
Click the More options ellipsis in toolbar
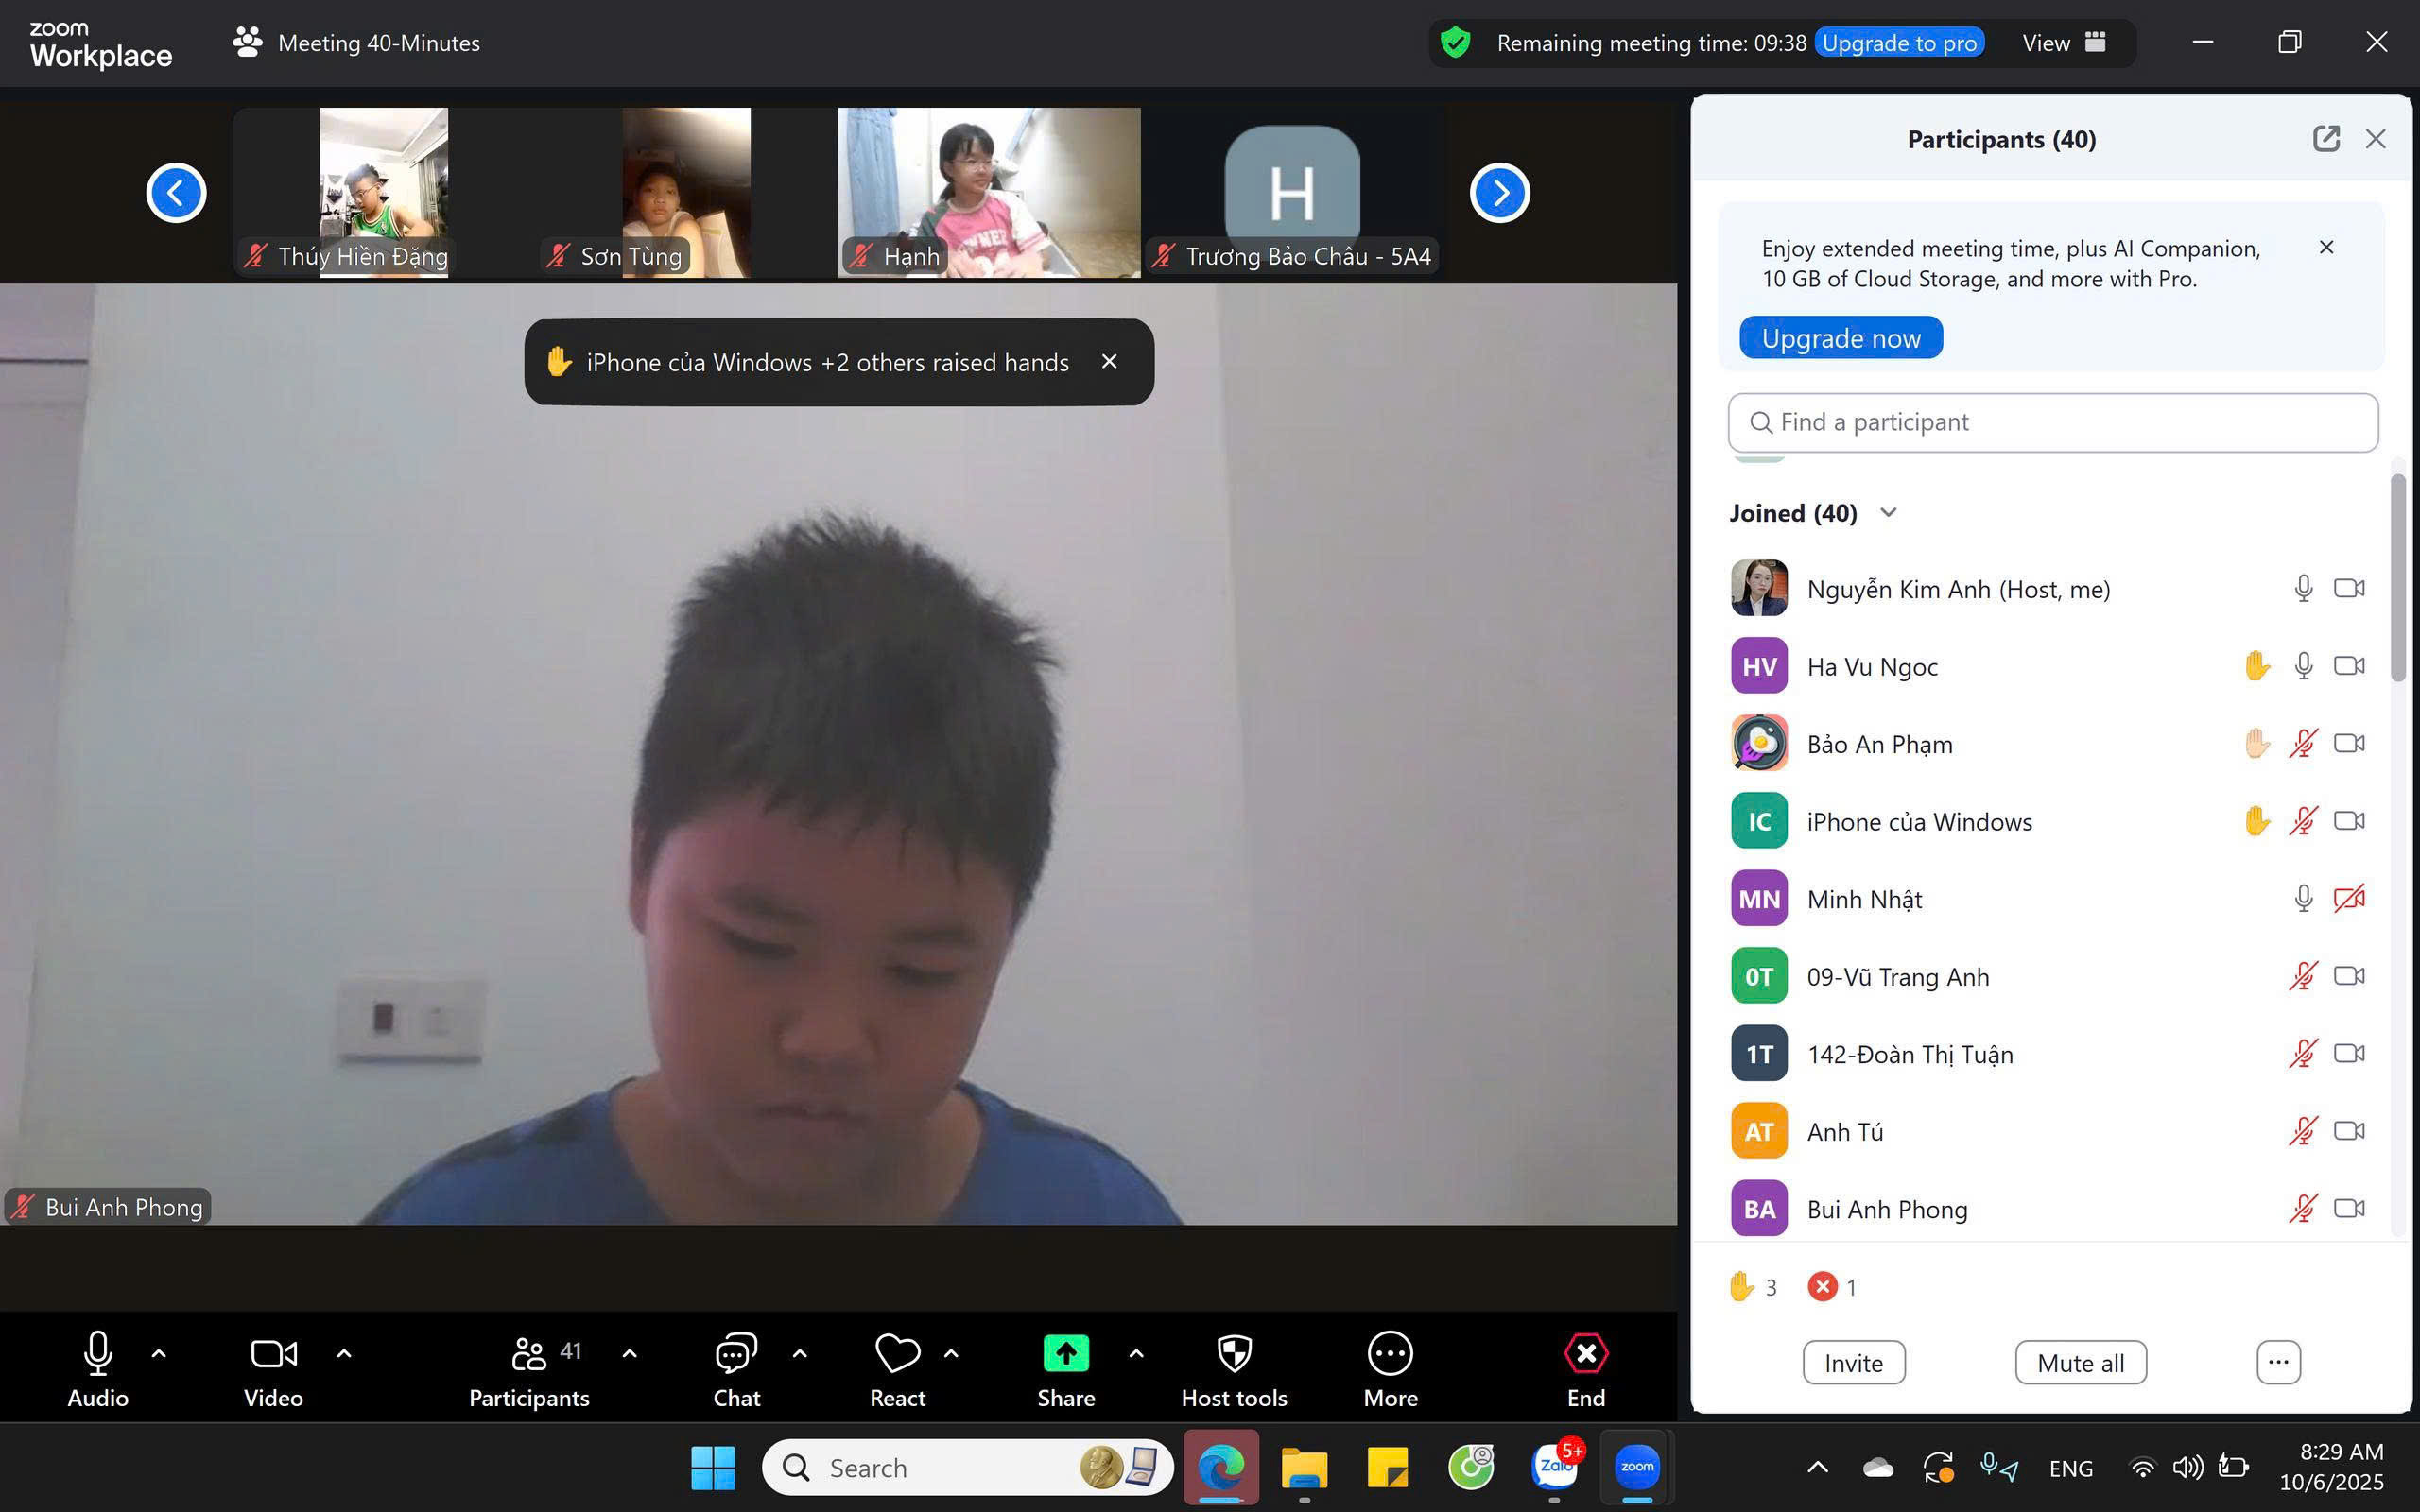[x=1390, y=1354]
